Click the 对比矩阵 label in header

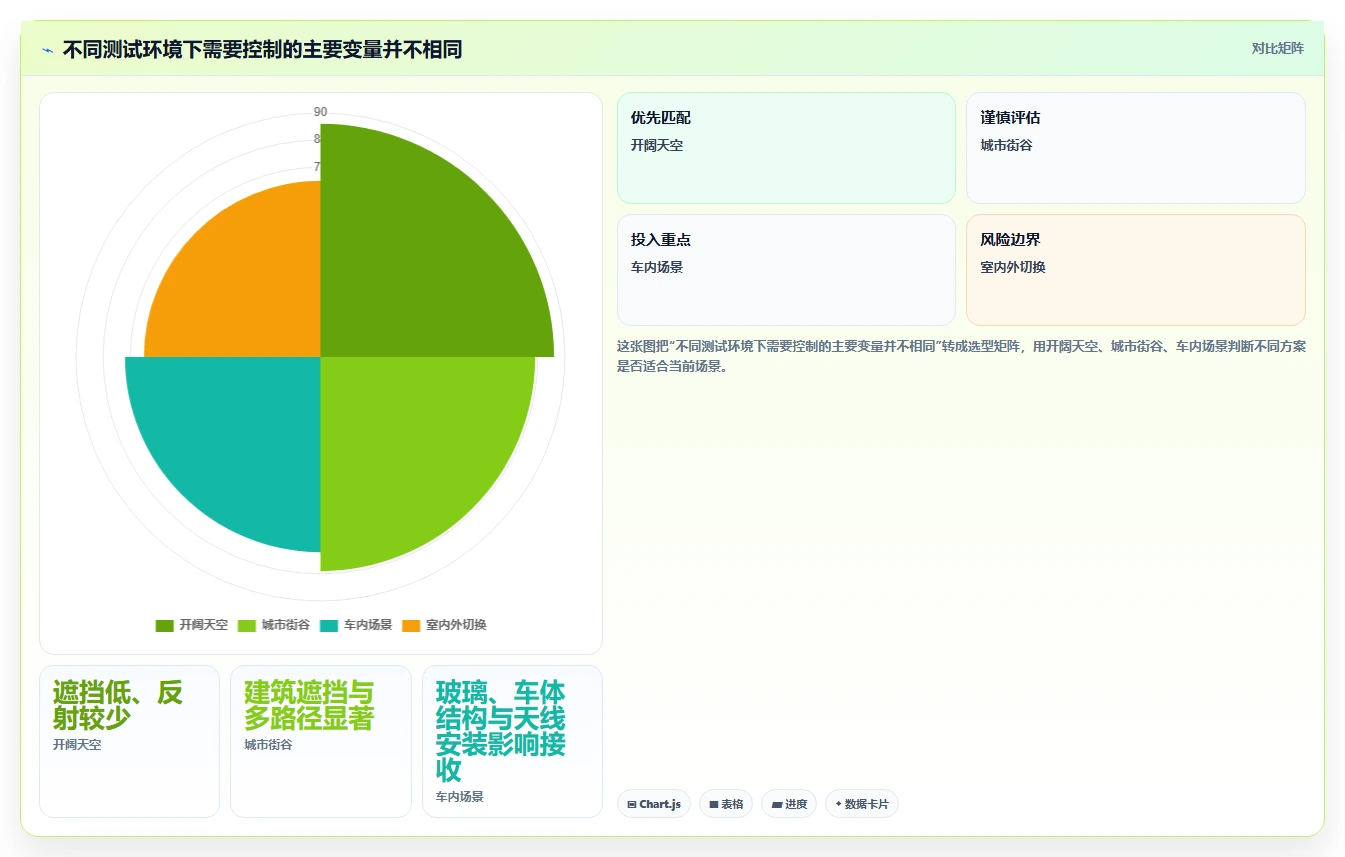[x=1278, y=48]
